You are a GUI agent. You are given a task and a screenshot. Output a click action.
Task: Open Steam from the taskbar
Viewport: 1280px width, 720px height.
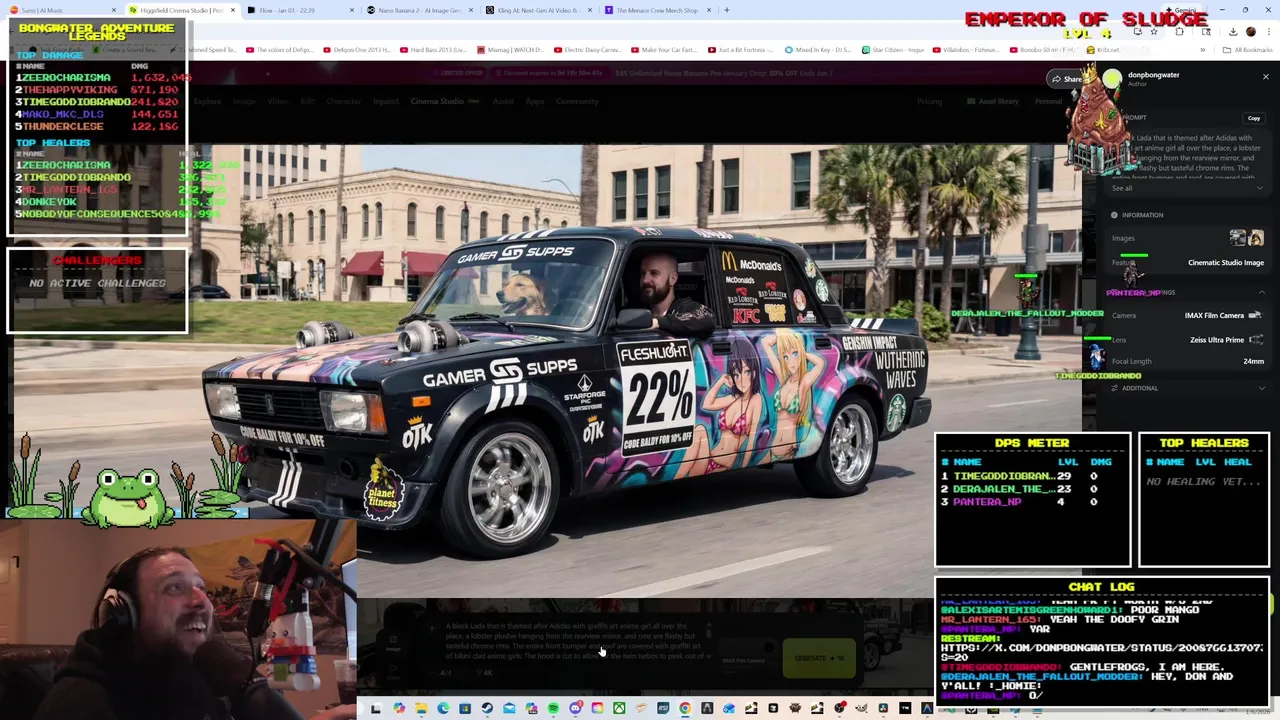tap(487, 709)
